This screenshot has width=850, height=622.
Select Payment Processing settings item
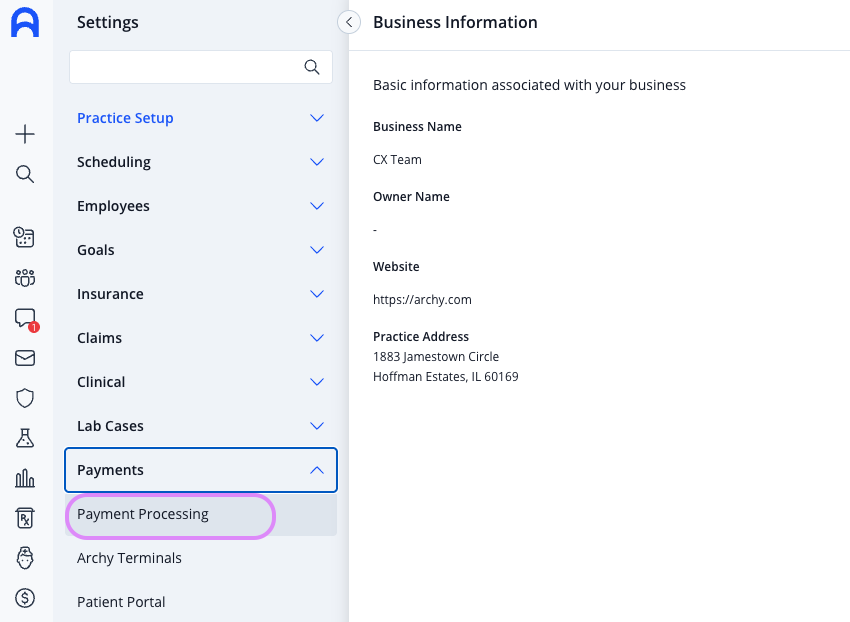point(201,514)
